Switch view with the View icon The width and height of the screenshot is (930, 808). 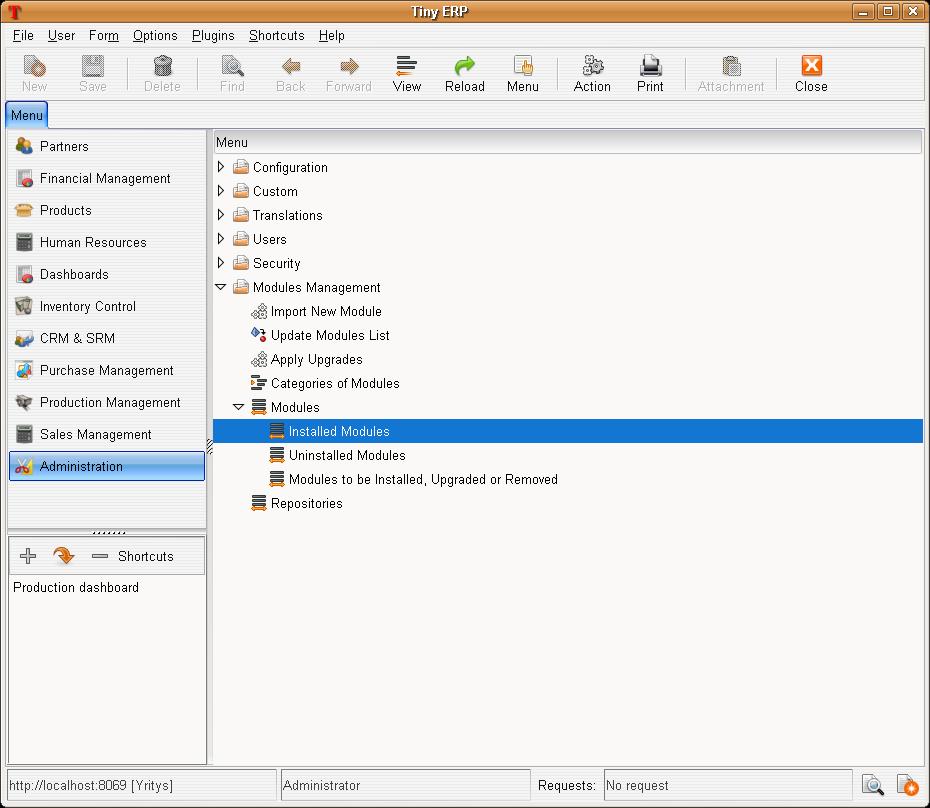[x=407, y=66]
